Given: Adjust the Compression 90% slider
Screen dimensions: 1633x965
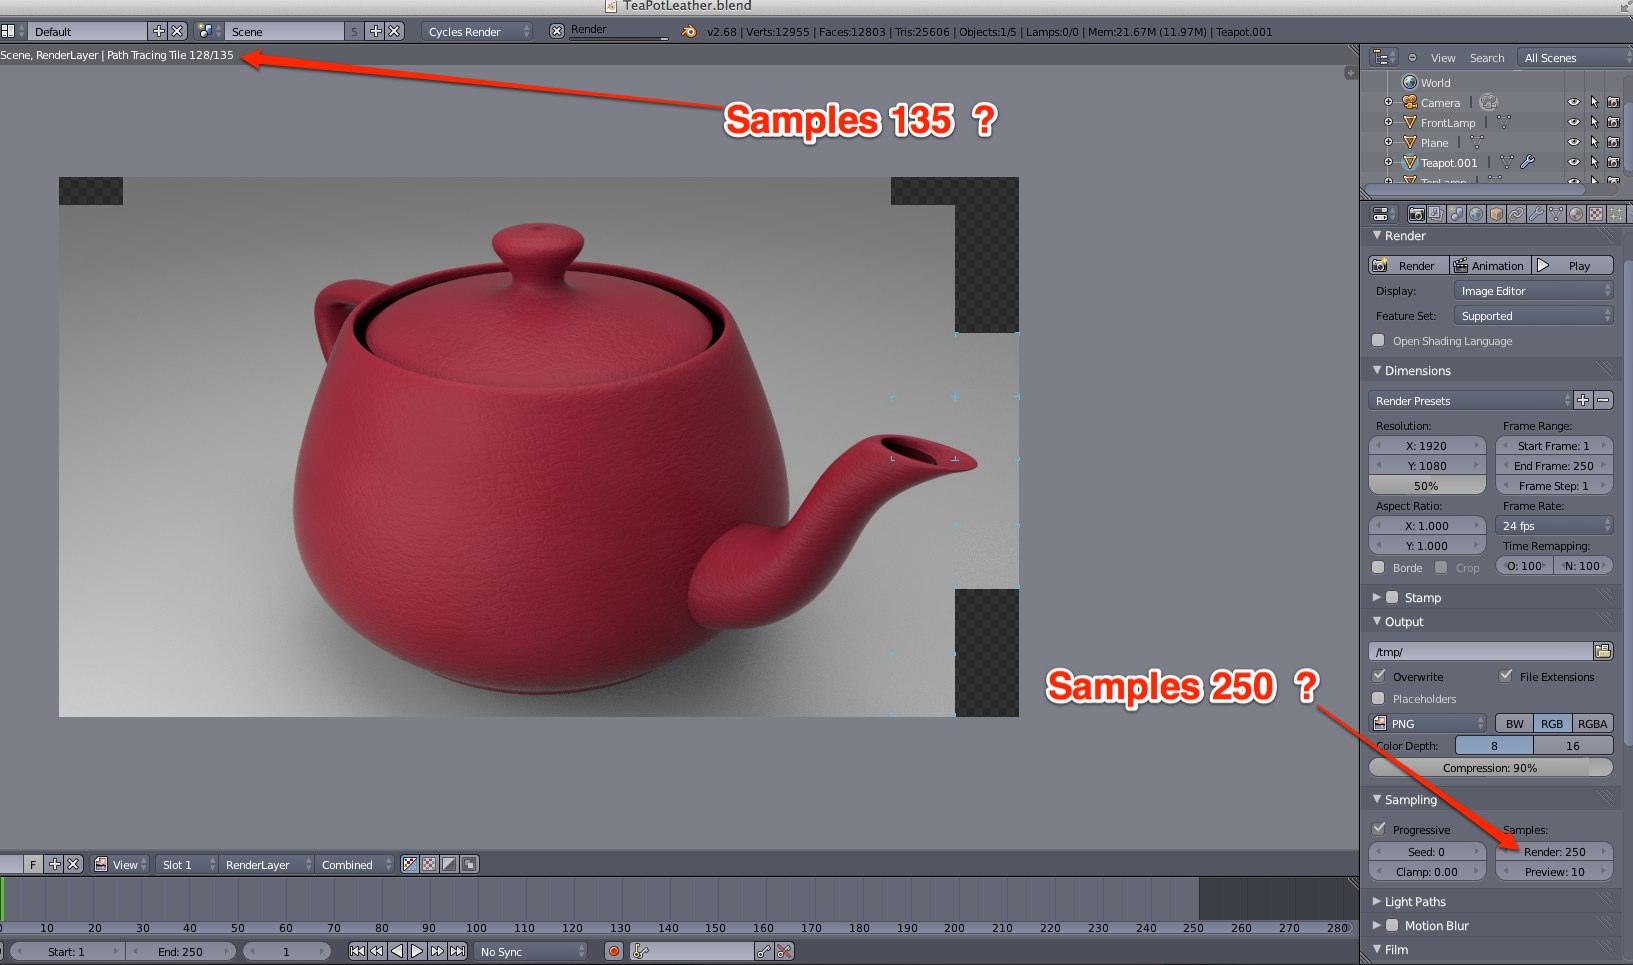Looking at the screenshot, I should point(1490,767).
